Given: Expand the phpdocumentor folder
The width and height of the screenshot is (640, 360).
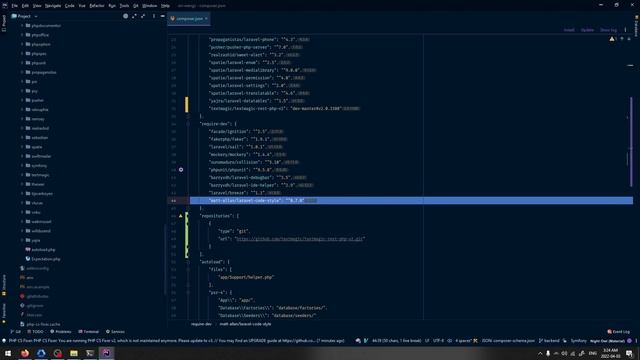Looking at the screenshot, I should click(x=22, y=25).
